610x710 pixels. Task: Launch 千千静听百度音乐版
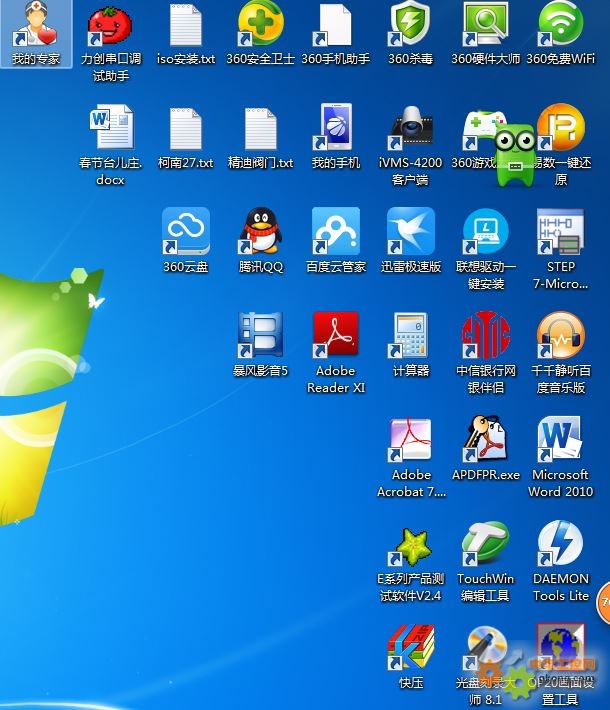(561, 335)
